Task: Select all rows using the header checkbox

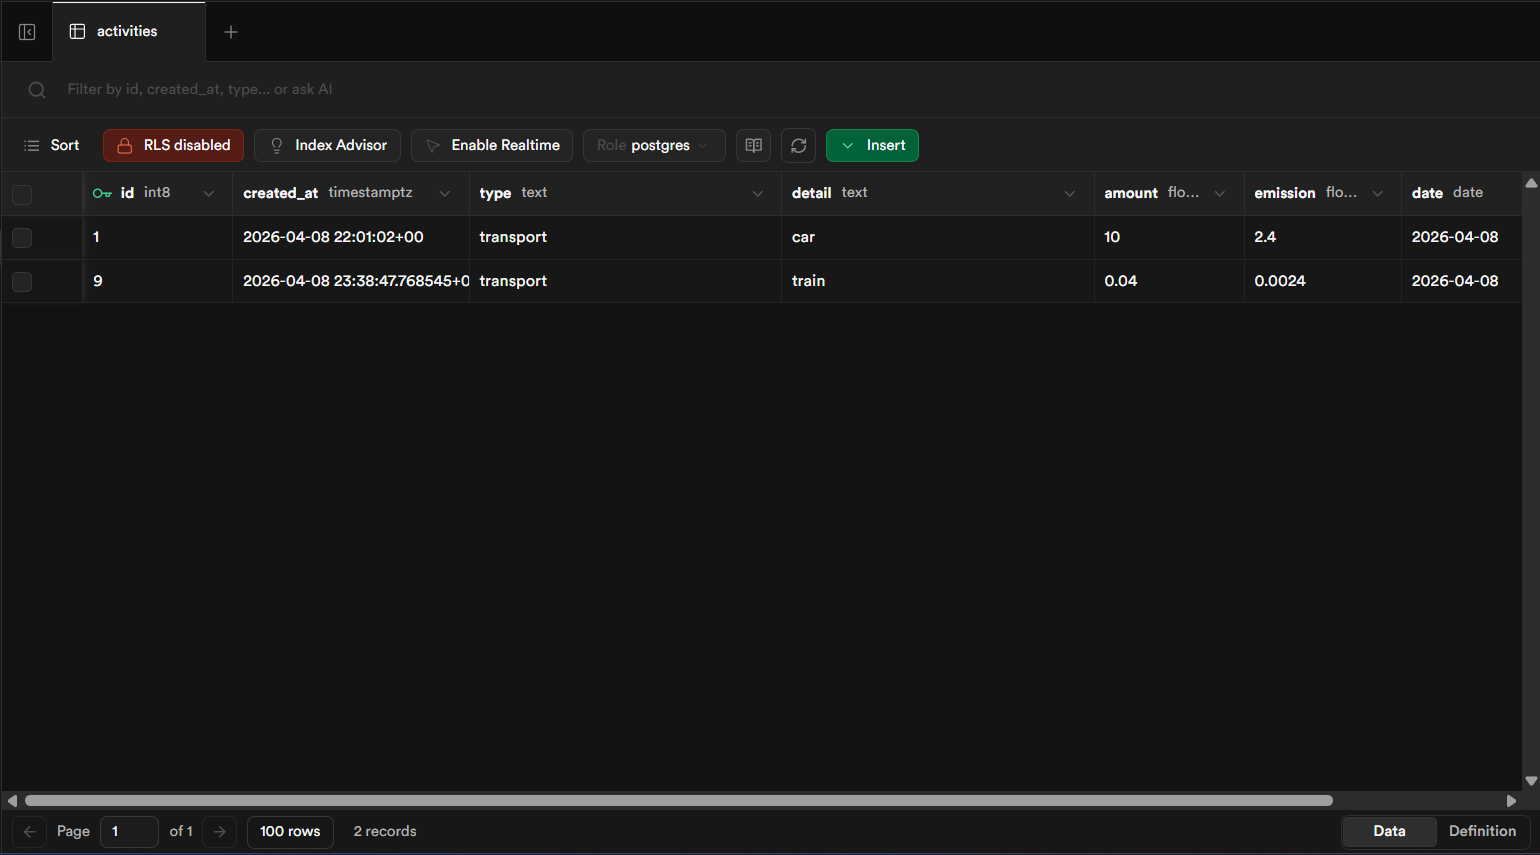Action: click(21, 194)
